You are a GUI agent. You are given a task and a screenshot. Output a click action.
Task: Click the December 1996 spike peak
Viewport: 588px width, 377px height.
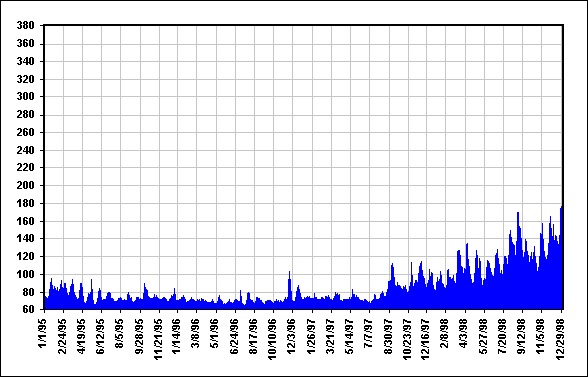[x=289, y=272]
